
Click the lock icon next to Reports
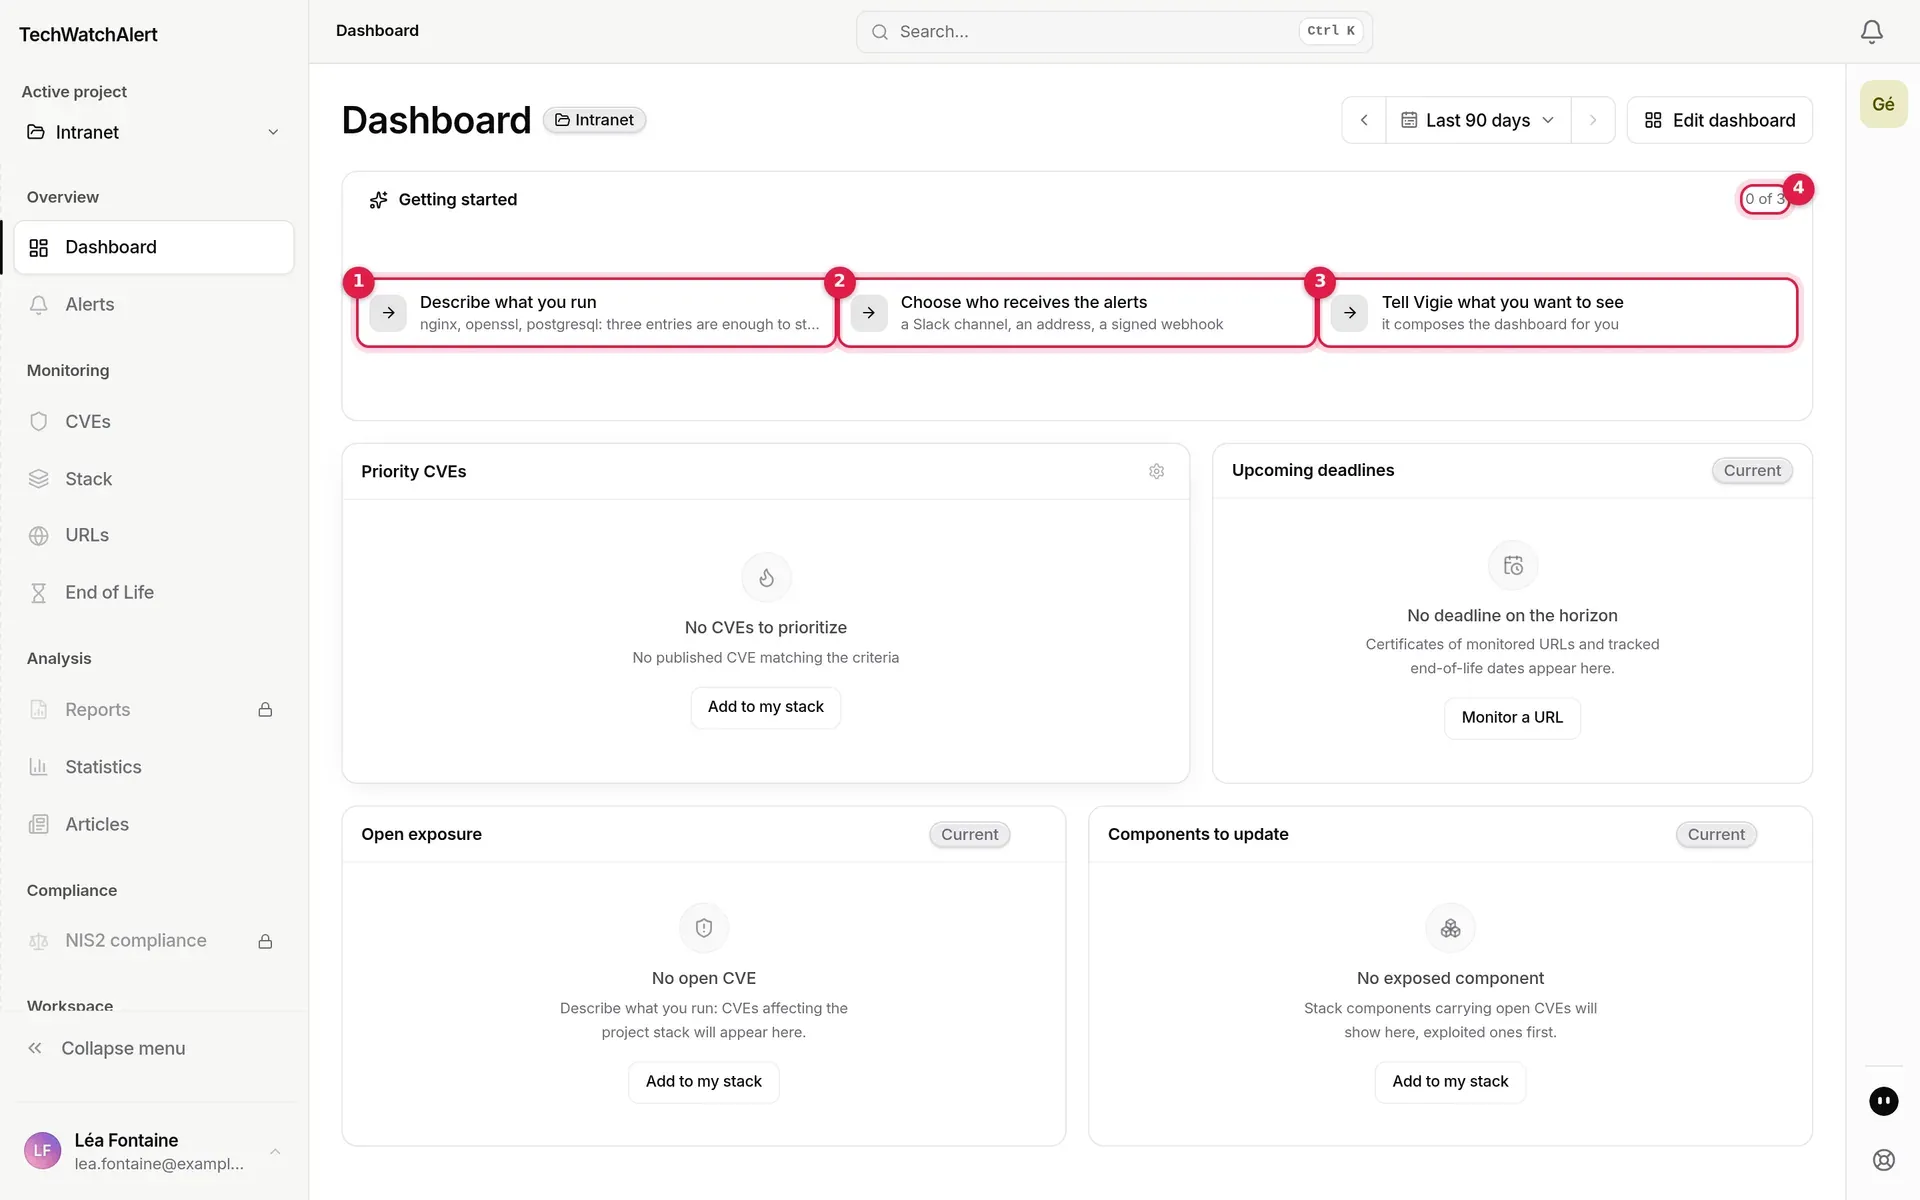click(265, 710)
